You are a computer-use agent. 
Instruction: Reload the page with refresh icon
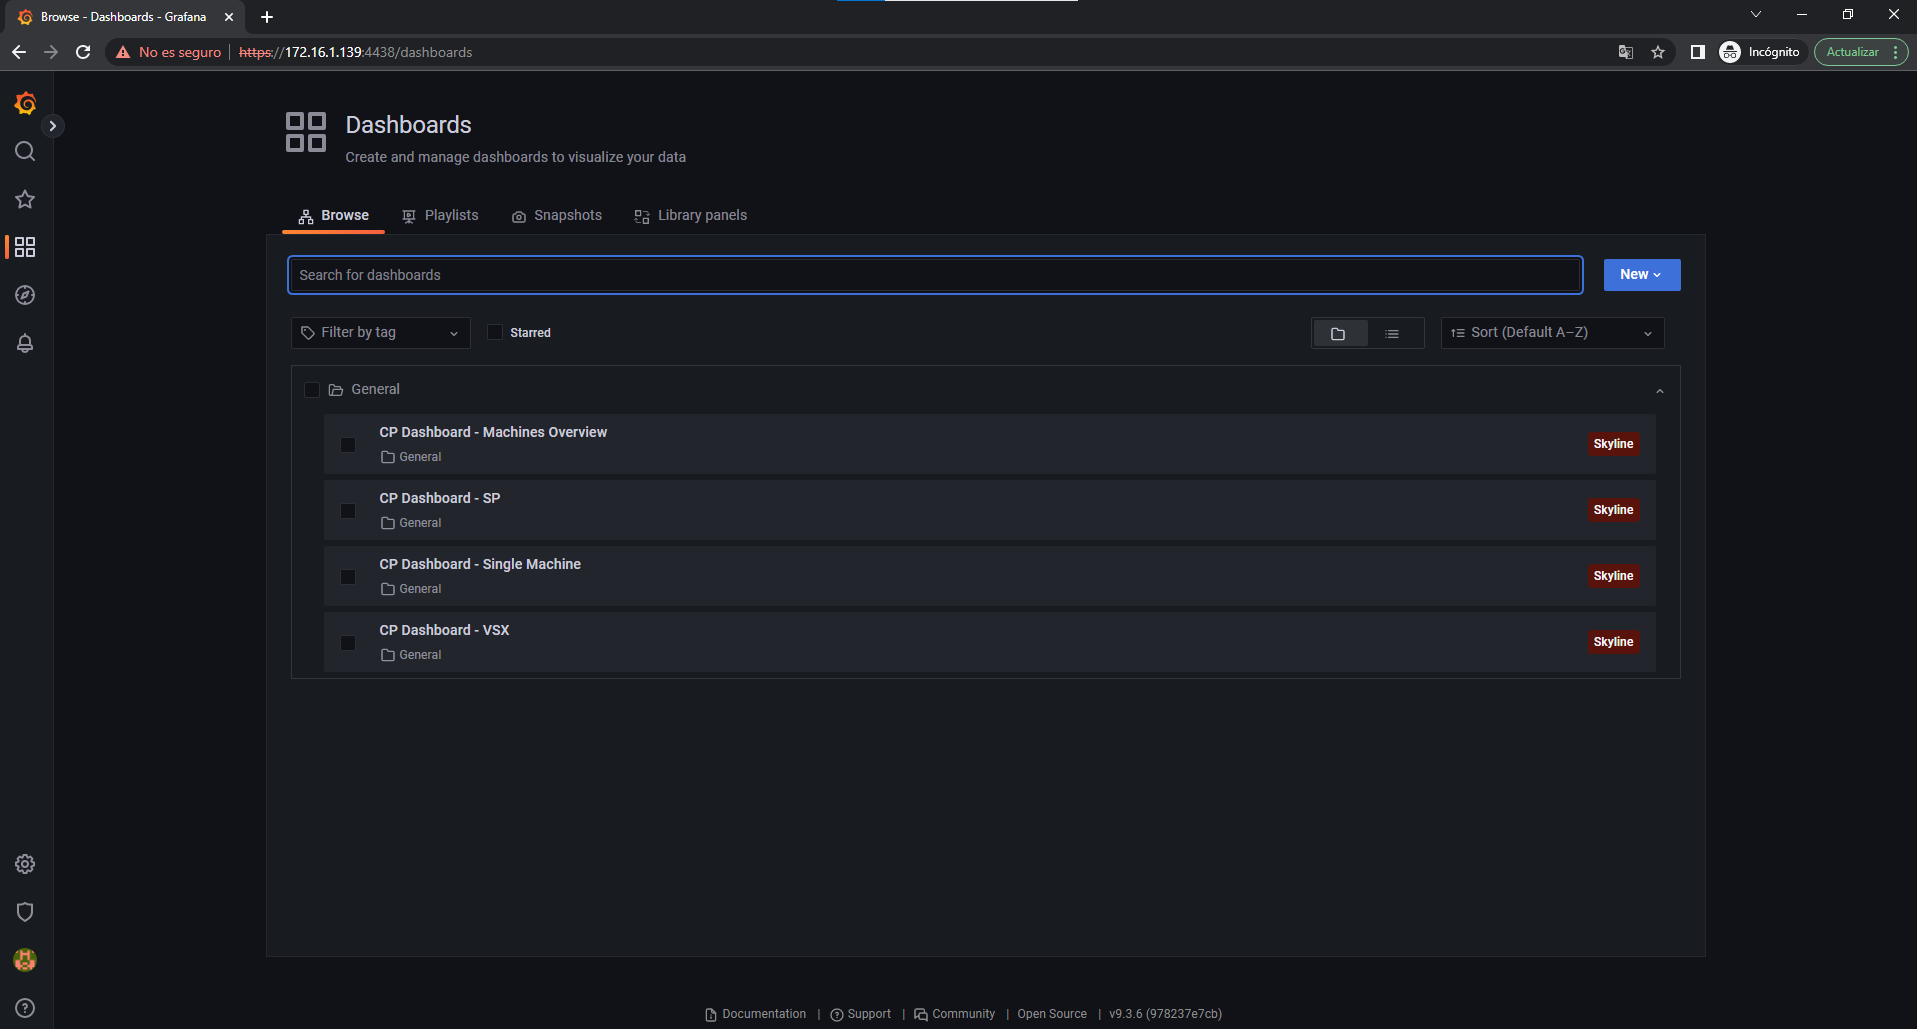point(83,52)
